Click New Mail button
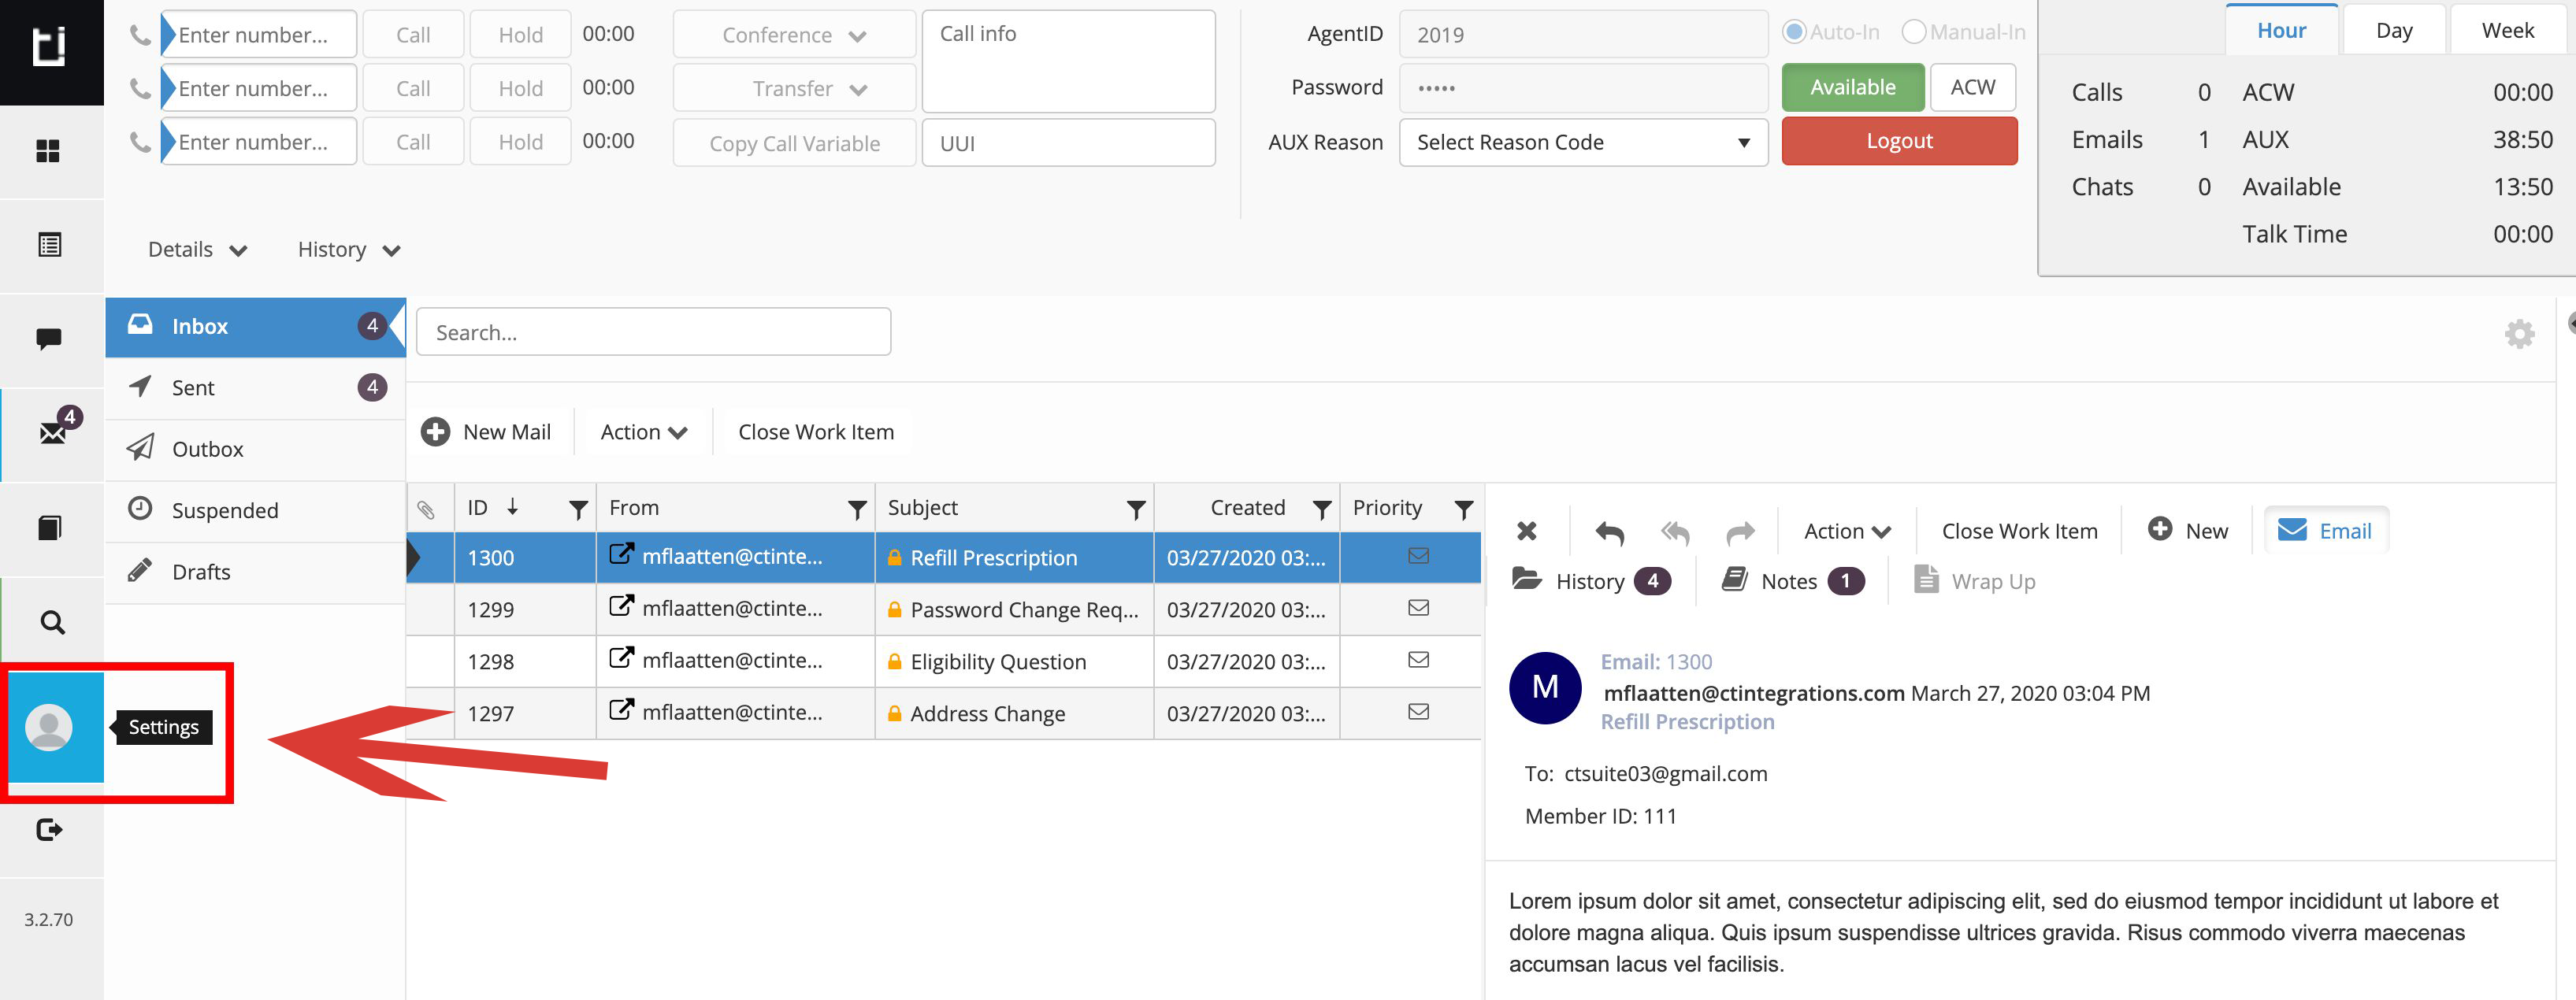 (x=486, y=432)
